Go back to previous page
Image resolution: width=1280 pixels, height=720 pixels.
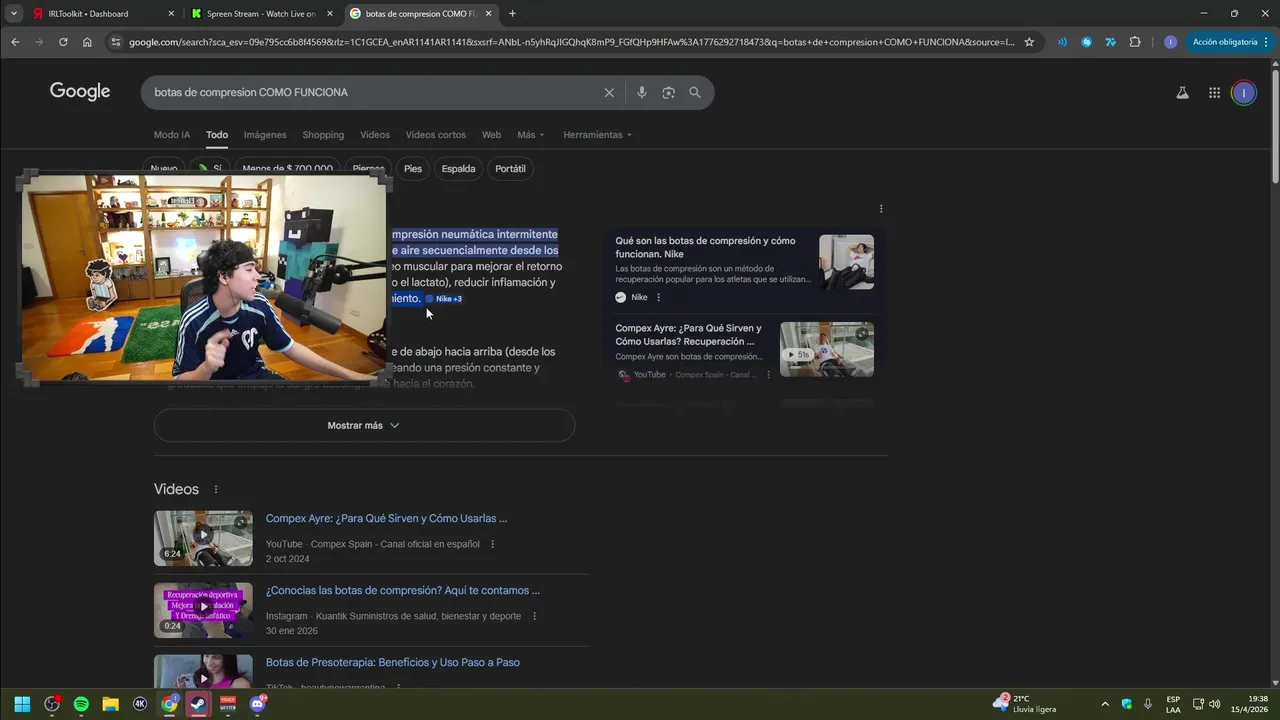(15, 42)
